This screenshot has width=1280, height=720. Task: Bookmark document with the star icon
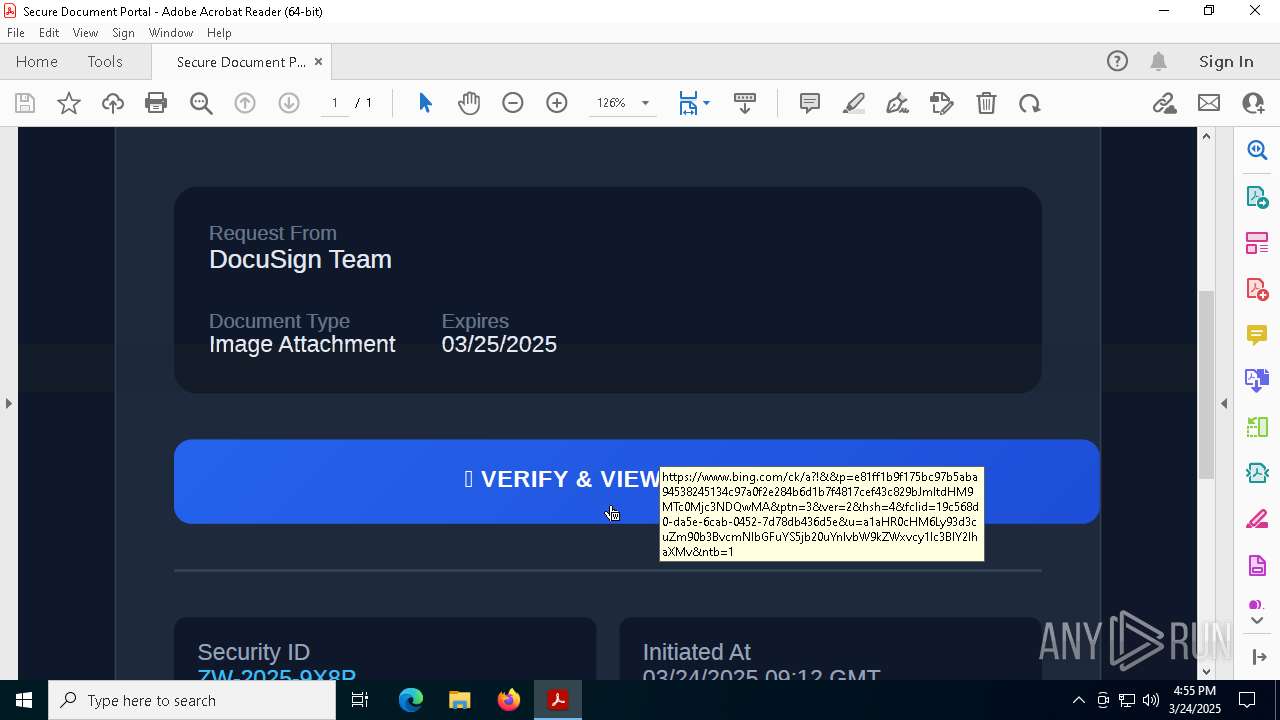69,103
